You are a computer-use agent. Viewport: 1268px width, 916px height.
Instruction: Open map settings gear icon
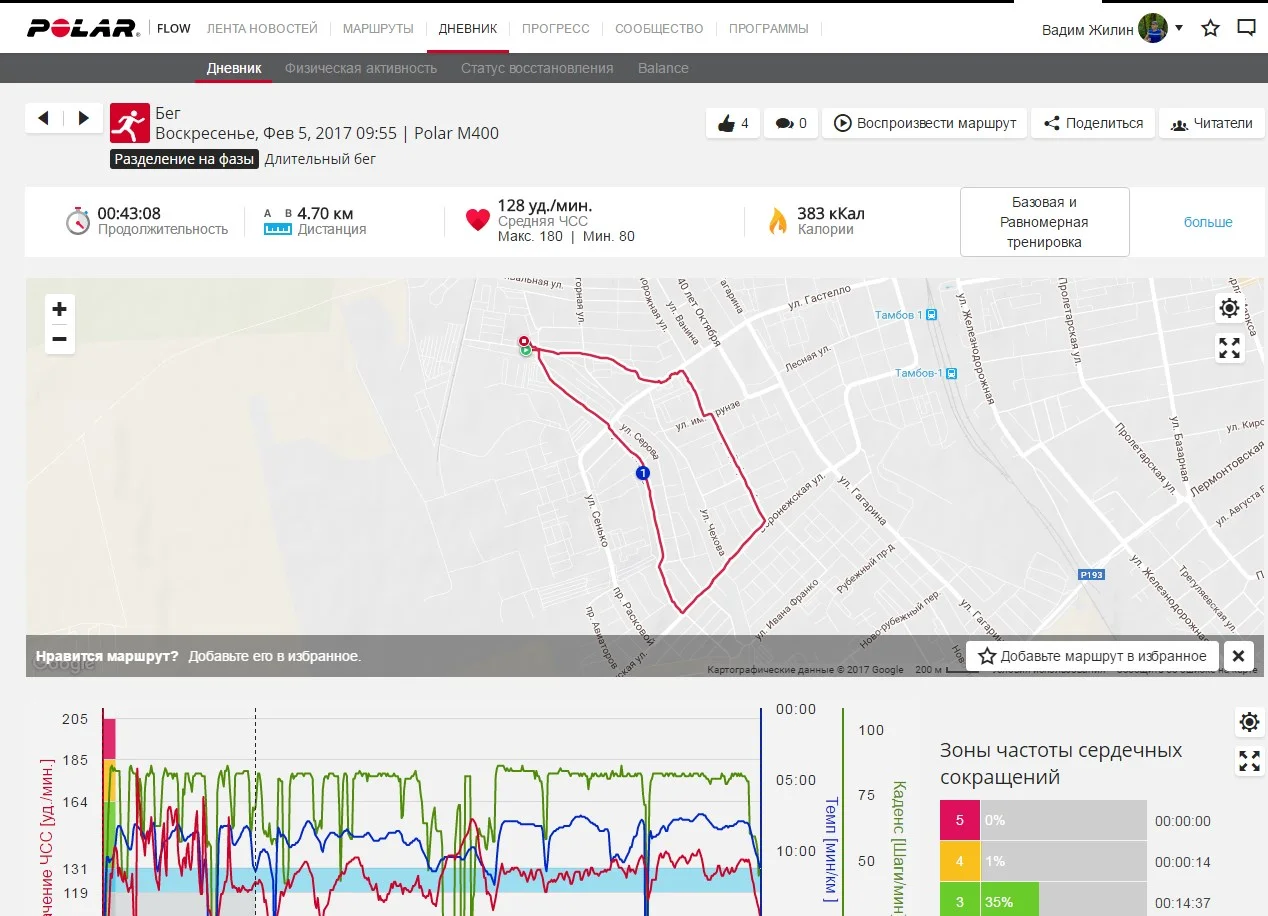(x=1229, y=309)
